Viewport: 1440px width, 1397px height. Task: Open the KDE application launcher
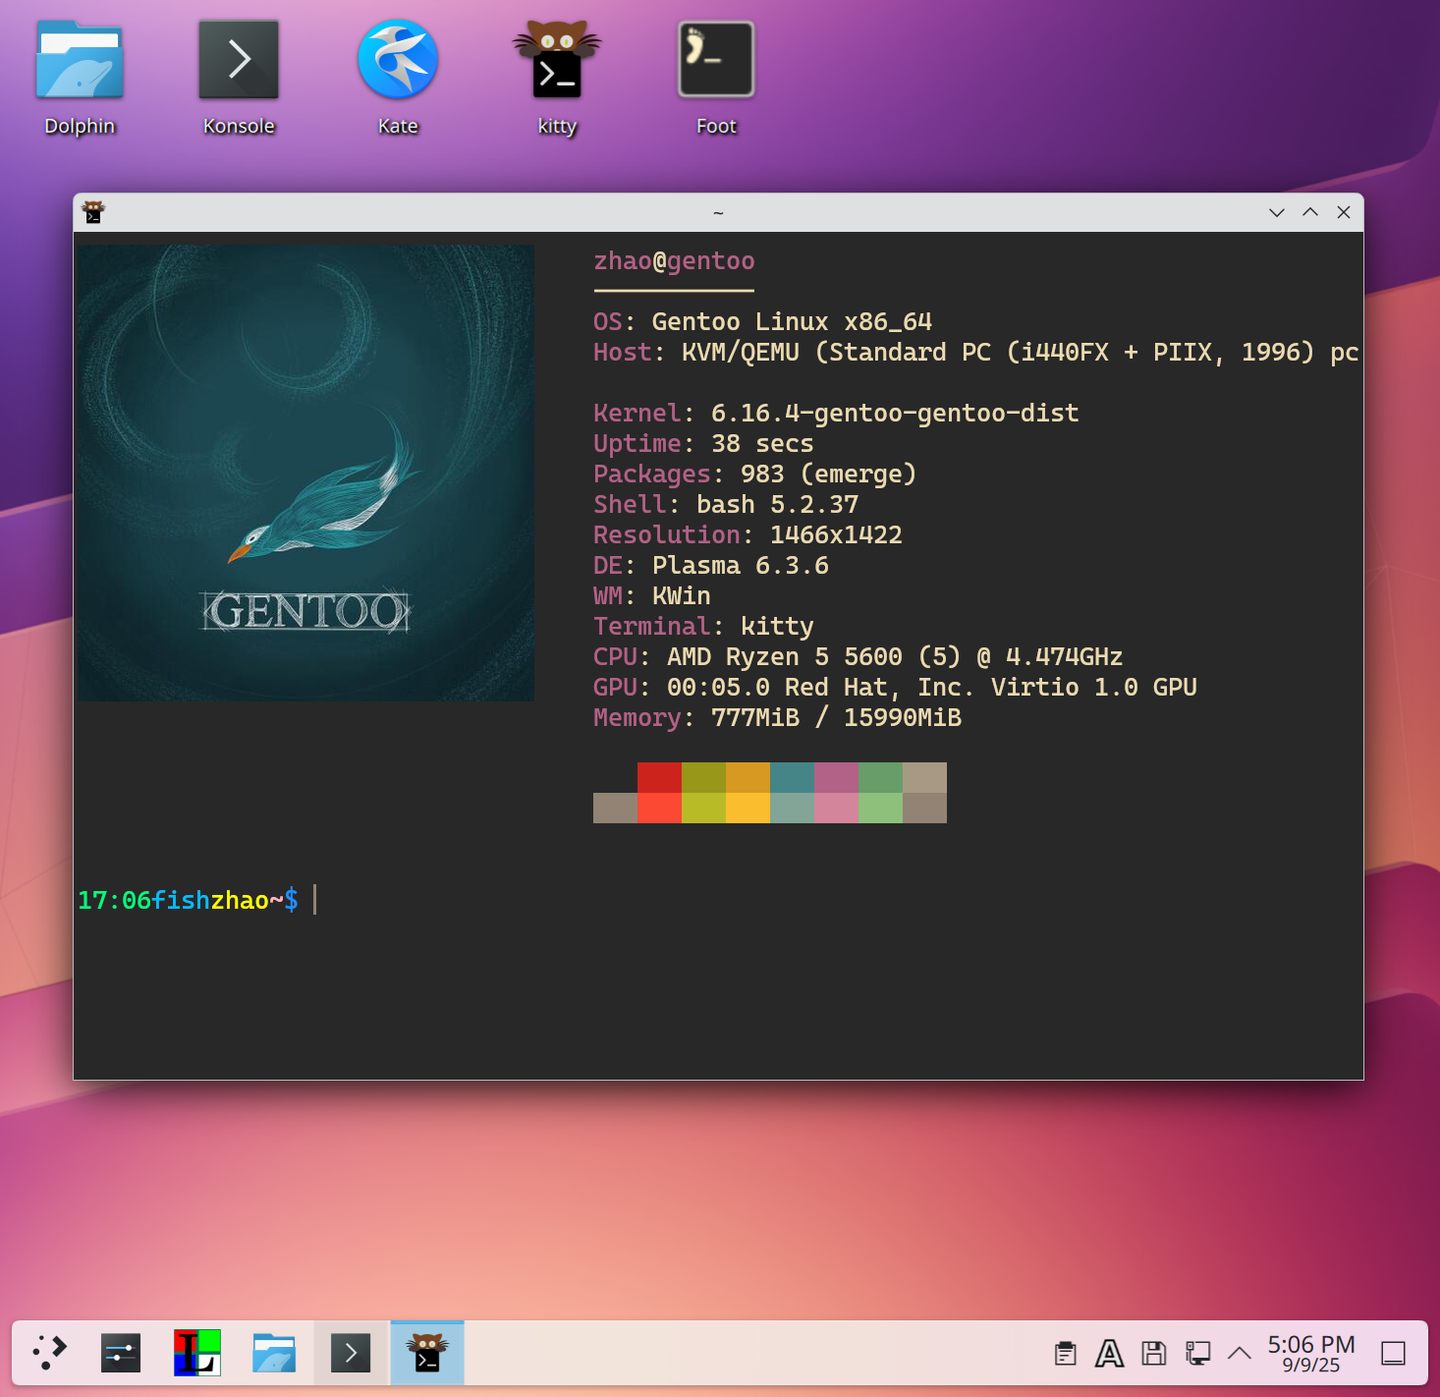(x=49, y=1353)
